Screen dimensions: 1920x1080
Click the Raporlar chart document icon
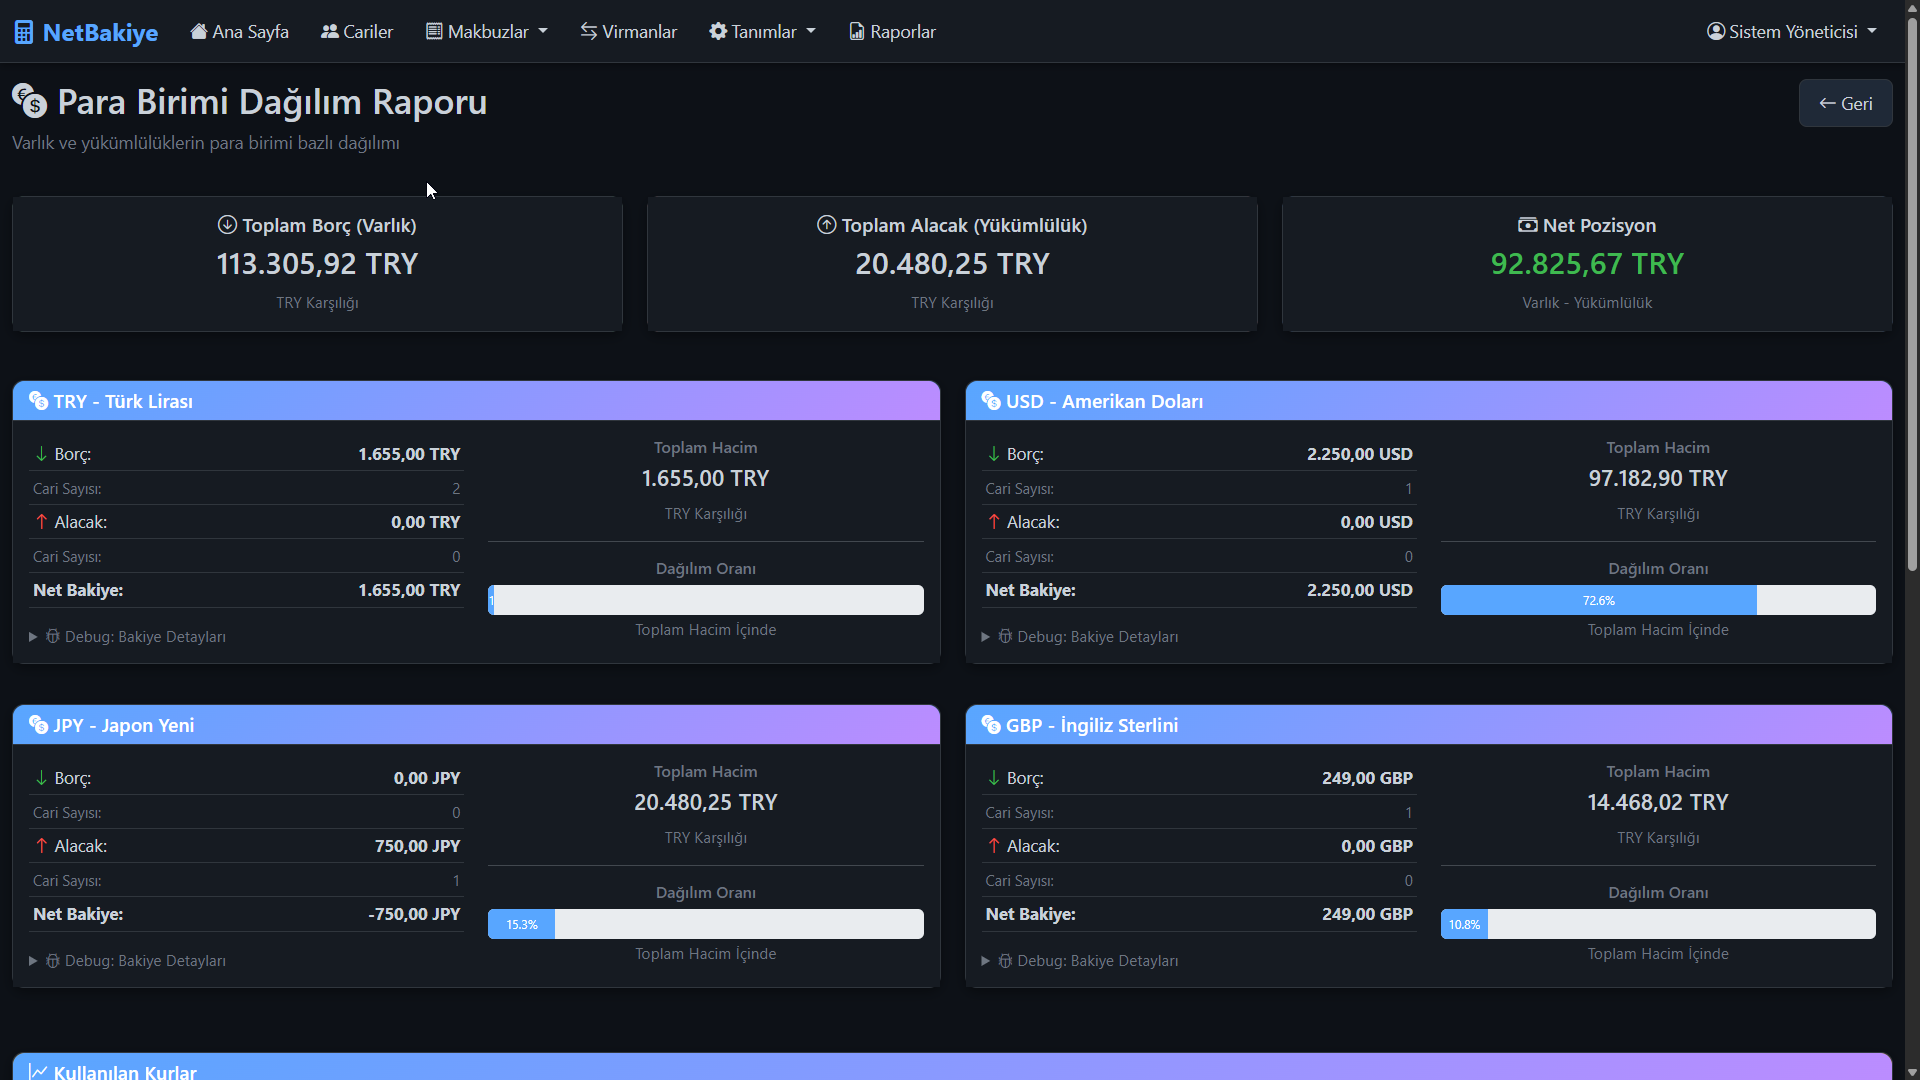click(x=857, y=32)
